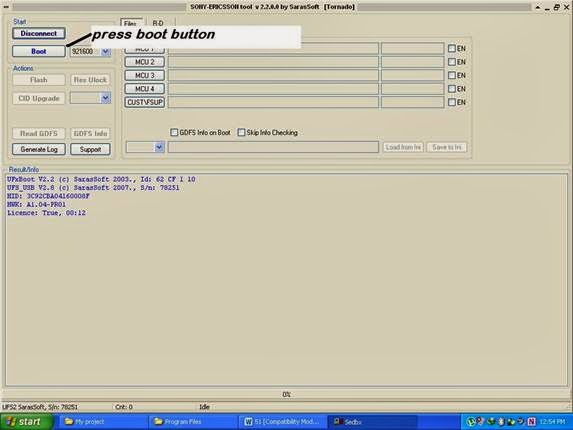This screenshot has height=430, width=573.
Task: Expand the dropdown left of Load from Ini
Action: [159, 147]
